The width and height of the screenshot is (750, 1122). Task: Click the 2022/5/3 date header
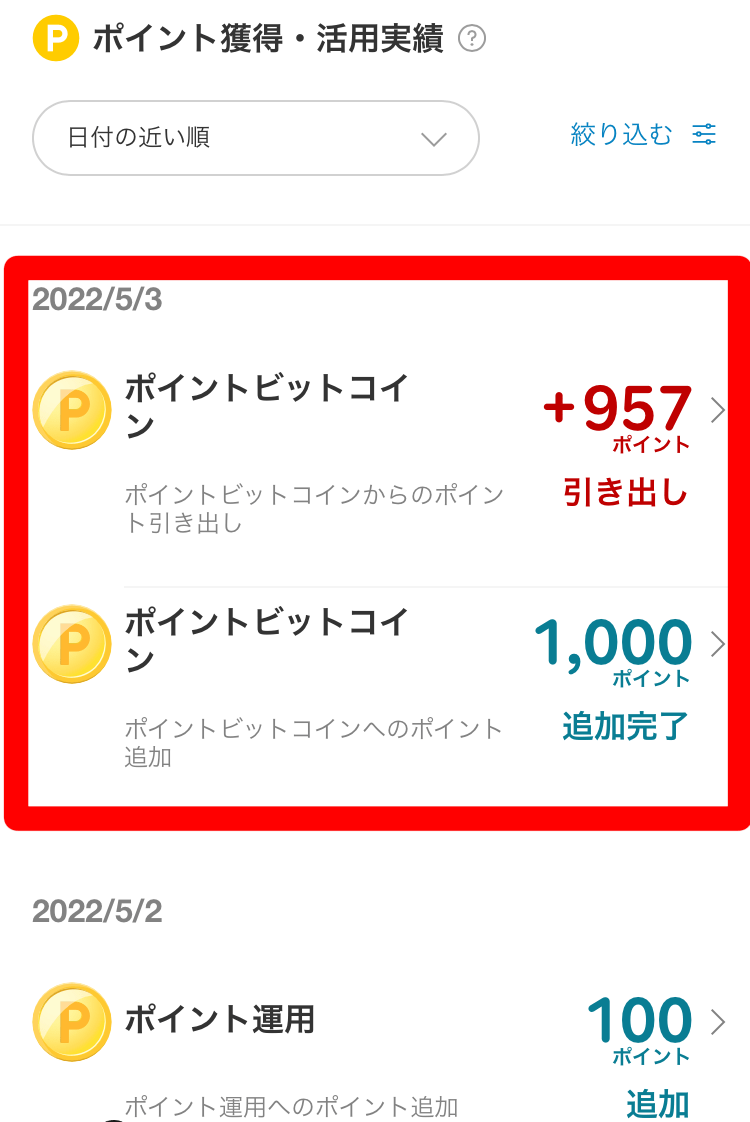97,299
